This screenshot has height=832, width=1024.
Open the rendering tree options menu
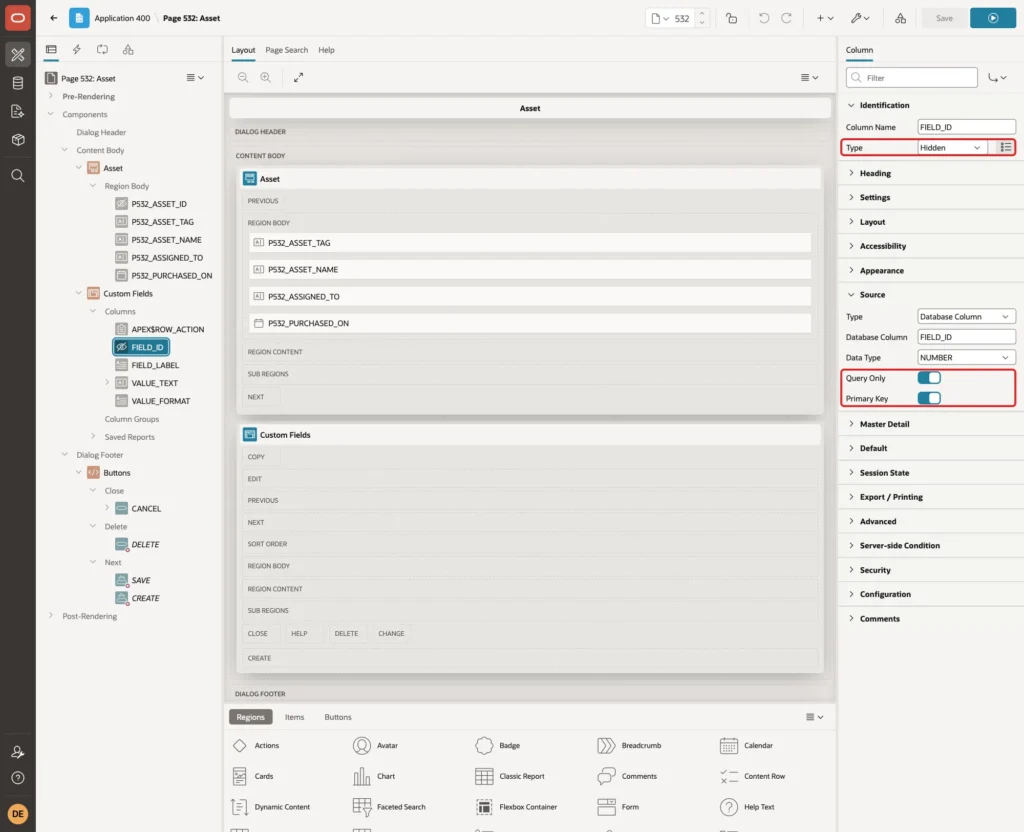[x=195, y=78]
